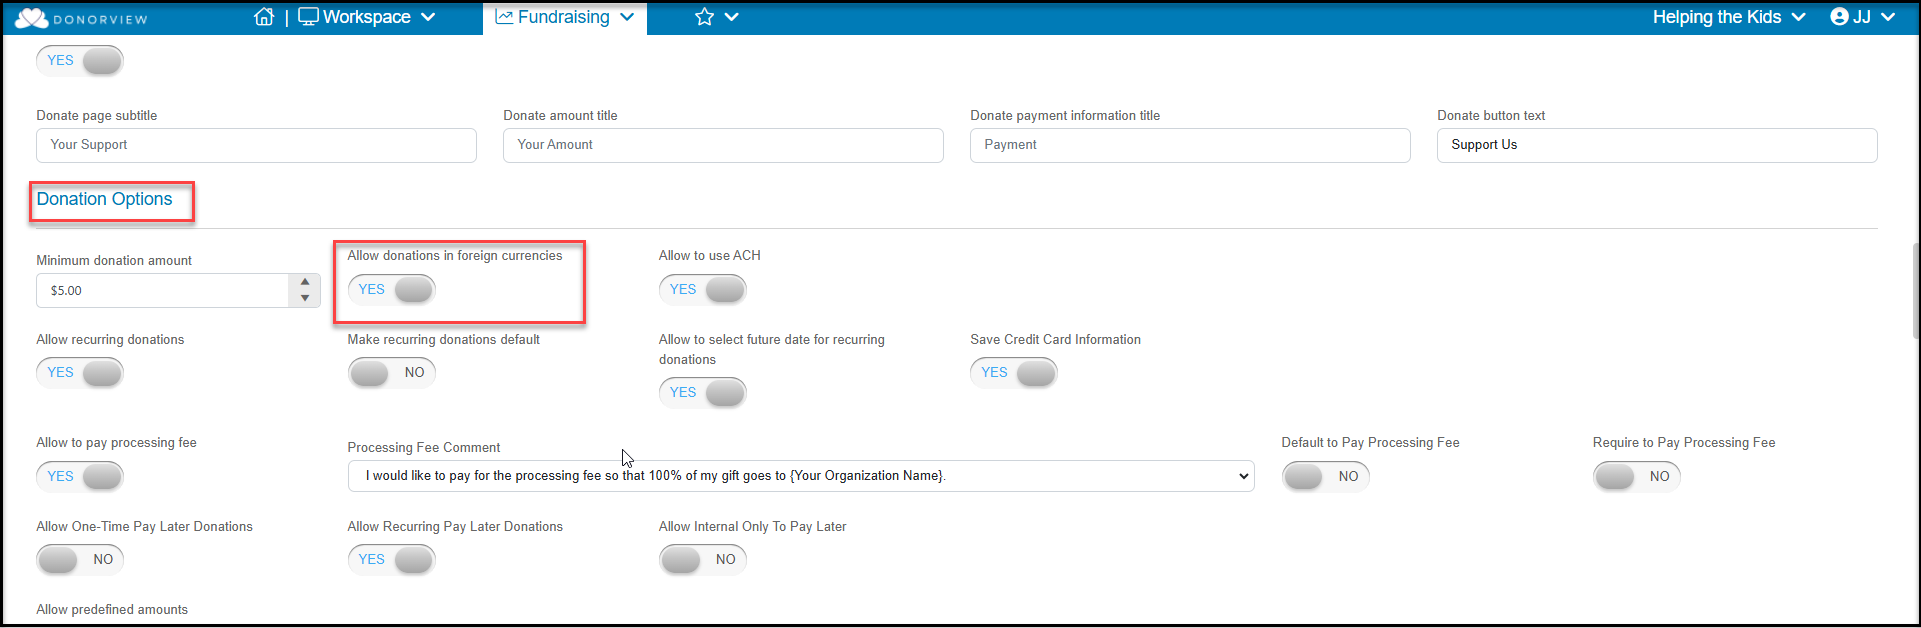Click the Processing Fee Comment label
Screen dimensions: 1921x628
tap(424, 448)
